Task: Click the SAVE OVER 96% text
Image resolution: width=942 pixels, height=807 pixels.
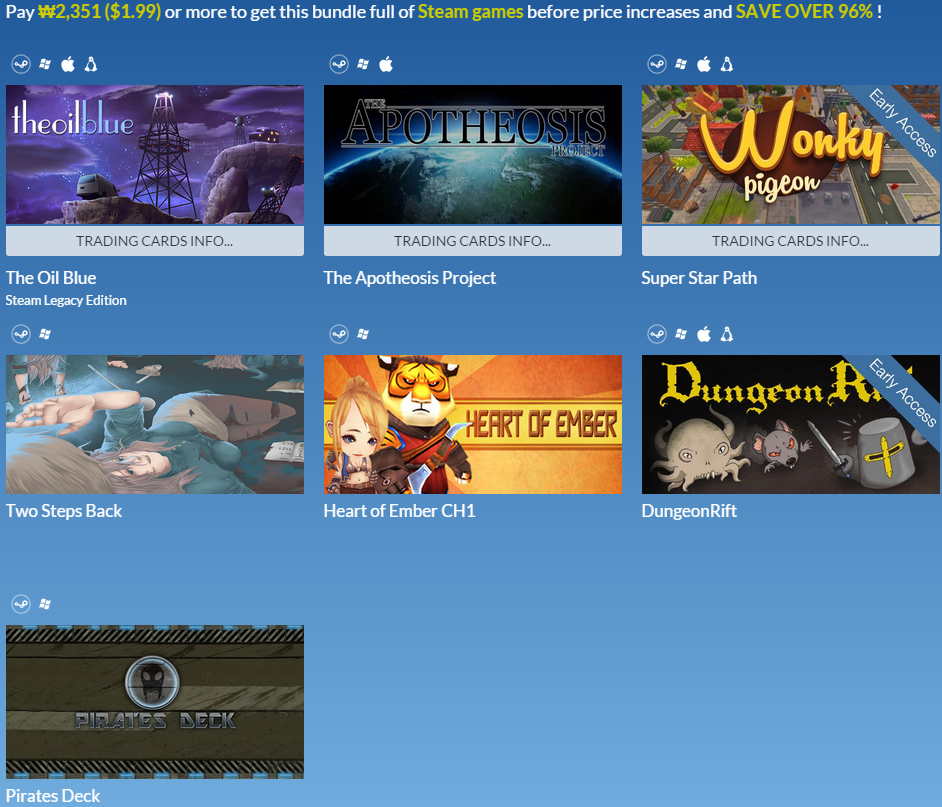Action: (804, 11)
